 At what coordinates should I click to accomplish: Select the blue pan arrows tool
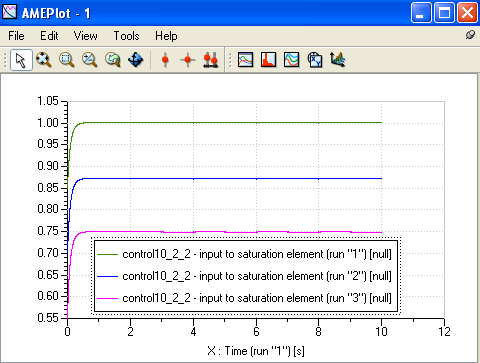136,60
